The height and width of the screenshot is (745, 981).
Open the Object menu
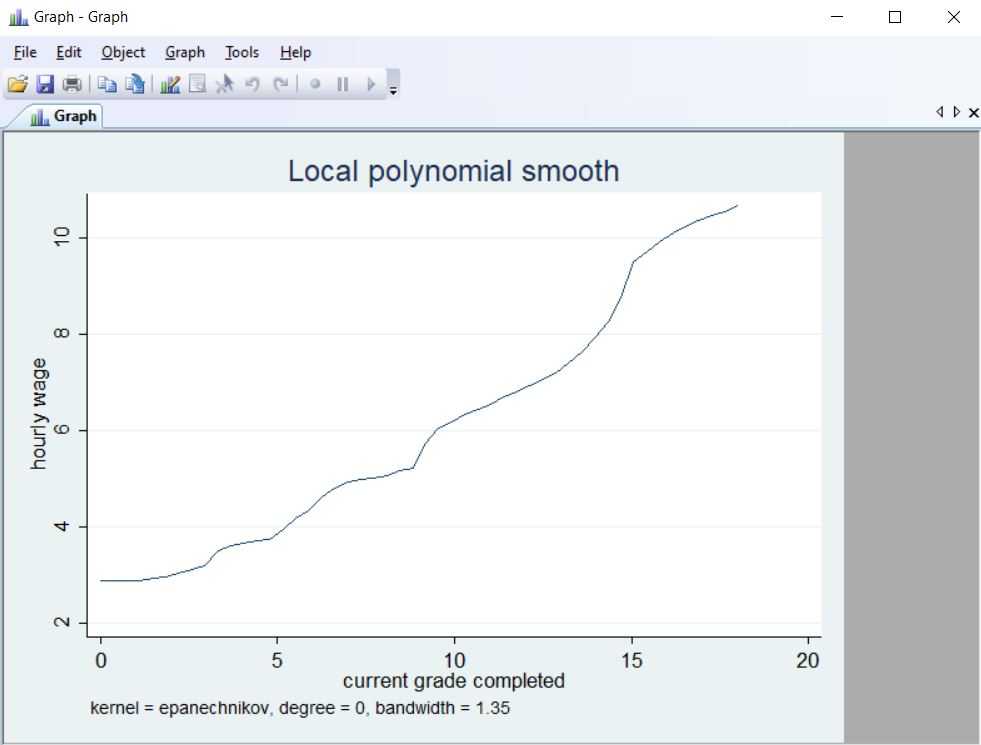[122, 52]
